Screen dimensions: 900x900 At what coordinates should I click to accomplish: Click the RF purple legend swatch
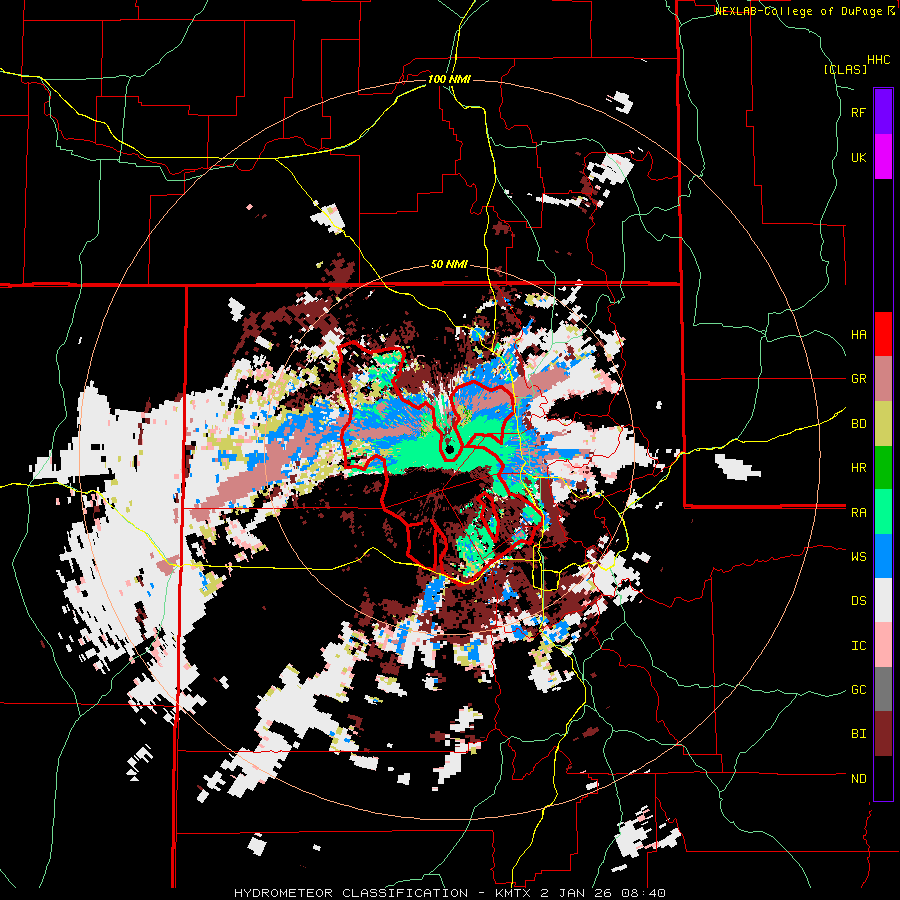[x=883, y=112]
